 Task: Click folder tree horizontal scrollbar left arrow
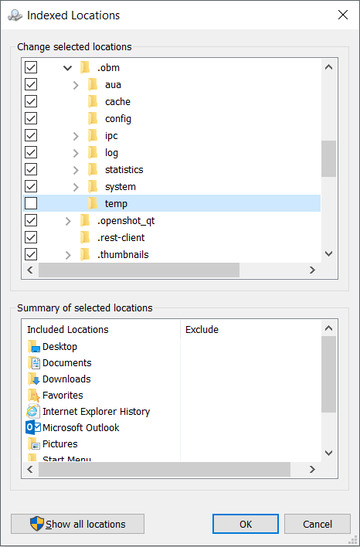click(30, 270)
